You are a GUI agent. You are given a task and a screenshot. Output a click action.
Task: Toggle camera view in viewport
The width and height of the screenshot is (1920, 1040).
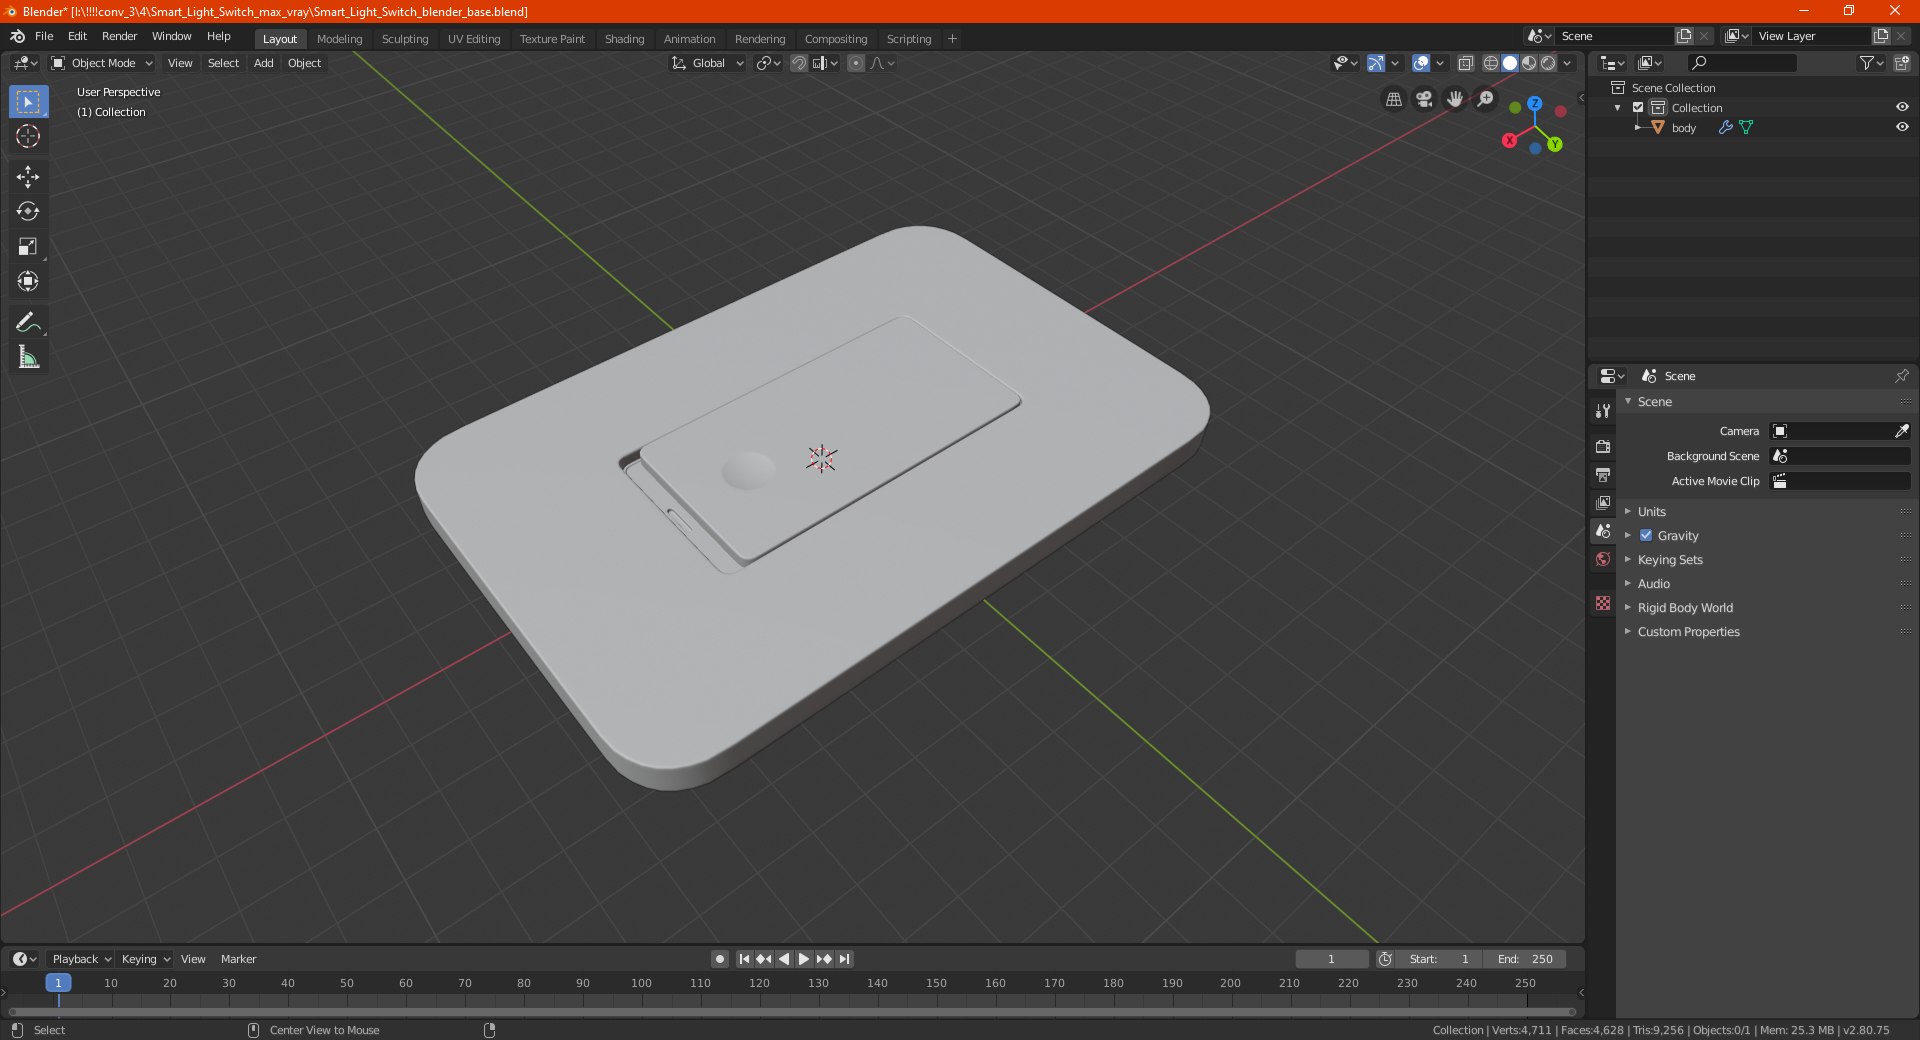click(1424, 99)
